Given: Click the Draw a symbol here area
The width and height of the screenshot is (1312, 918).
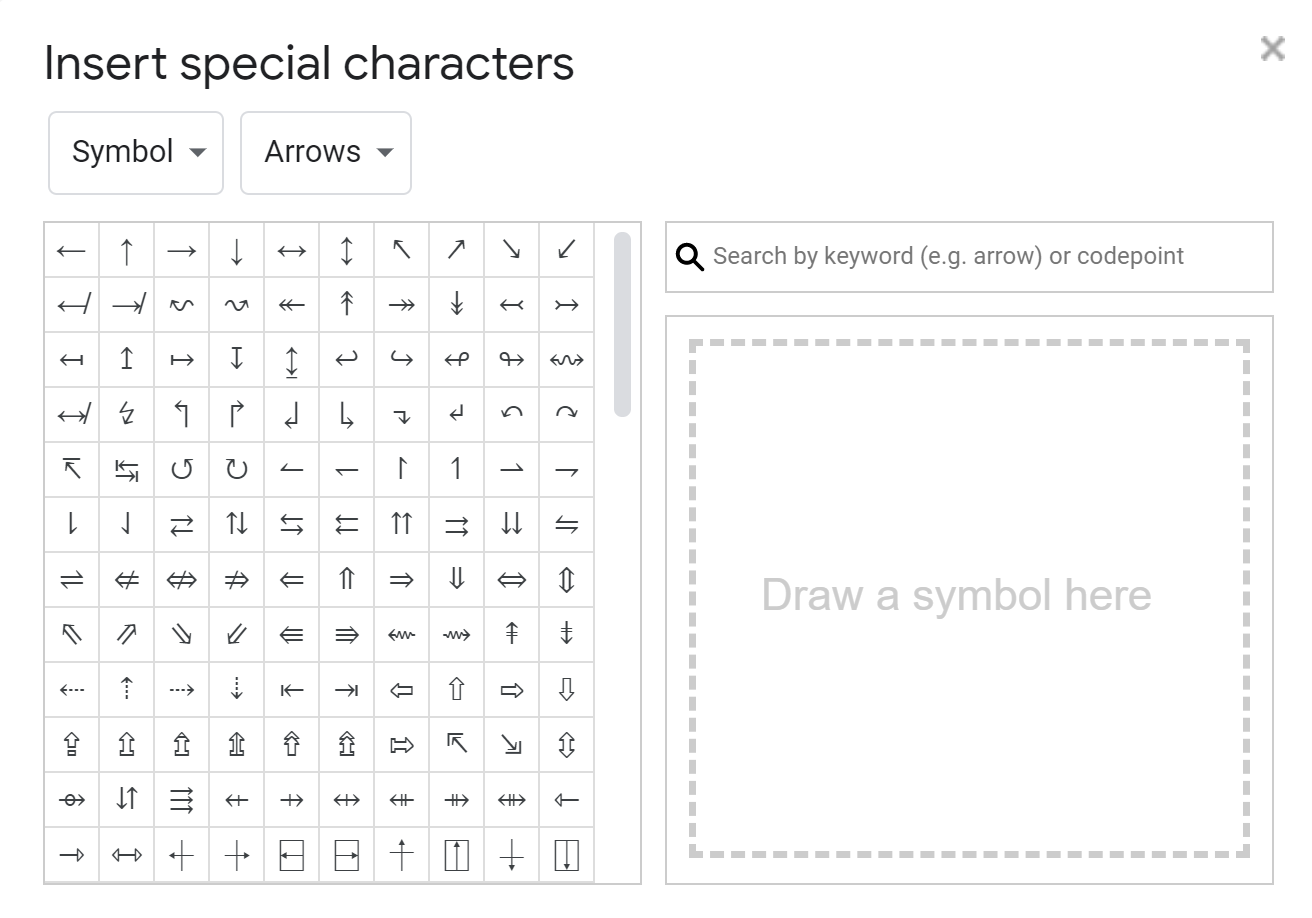Looking at the screenshot, I should click(x=968, y=599).
